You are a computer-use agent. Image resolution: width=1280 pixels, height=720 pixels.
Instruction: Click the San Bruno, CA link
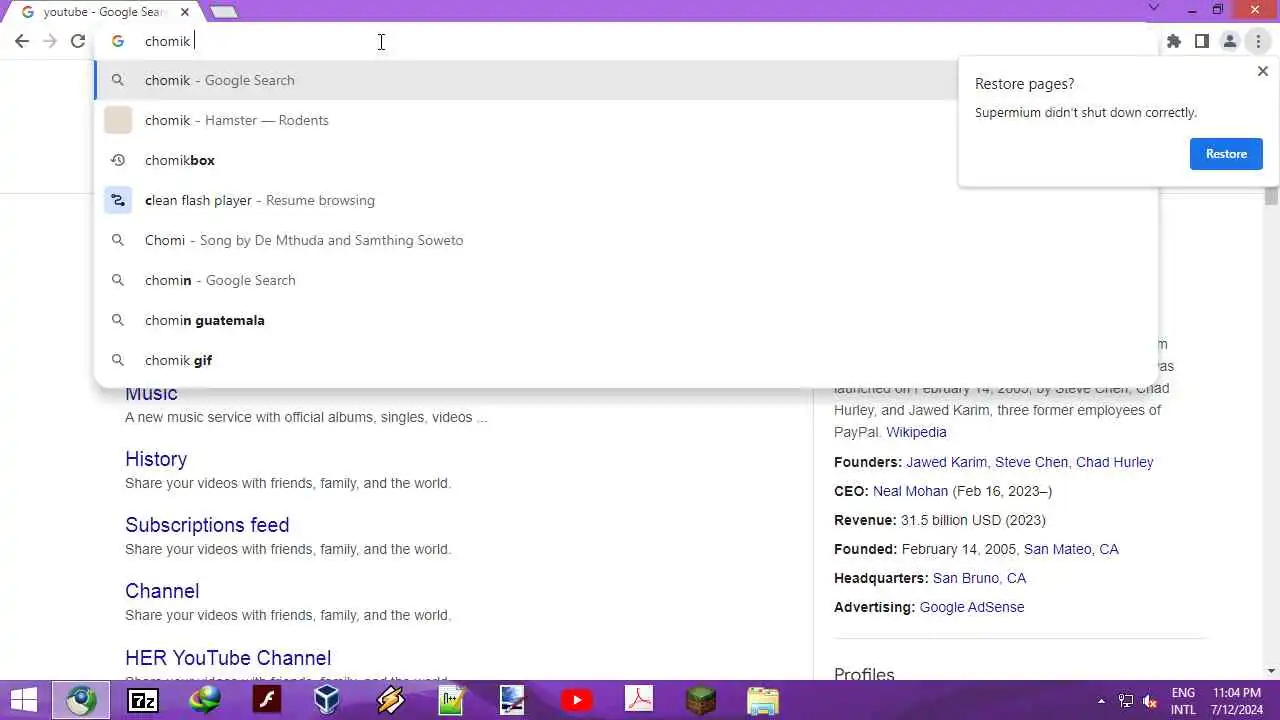click(x=979, y=578)
